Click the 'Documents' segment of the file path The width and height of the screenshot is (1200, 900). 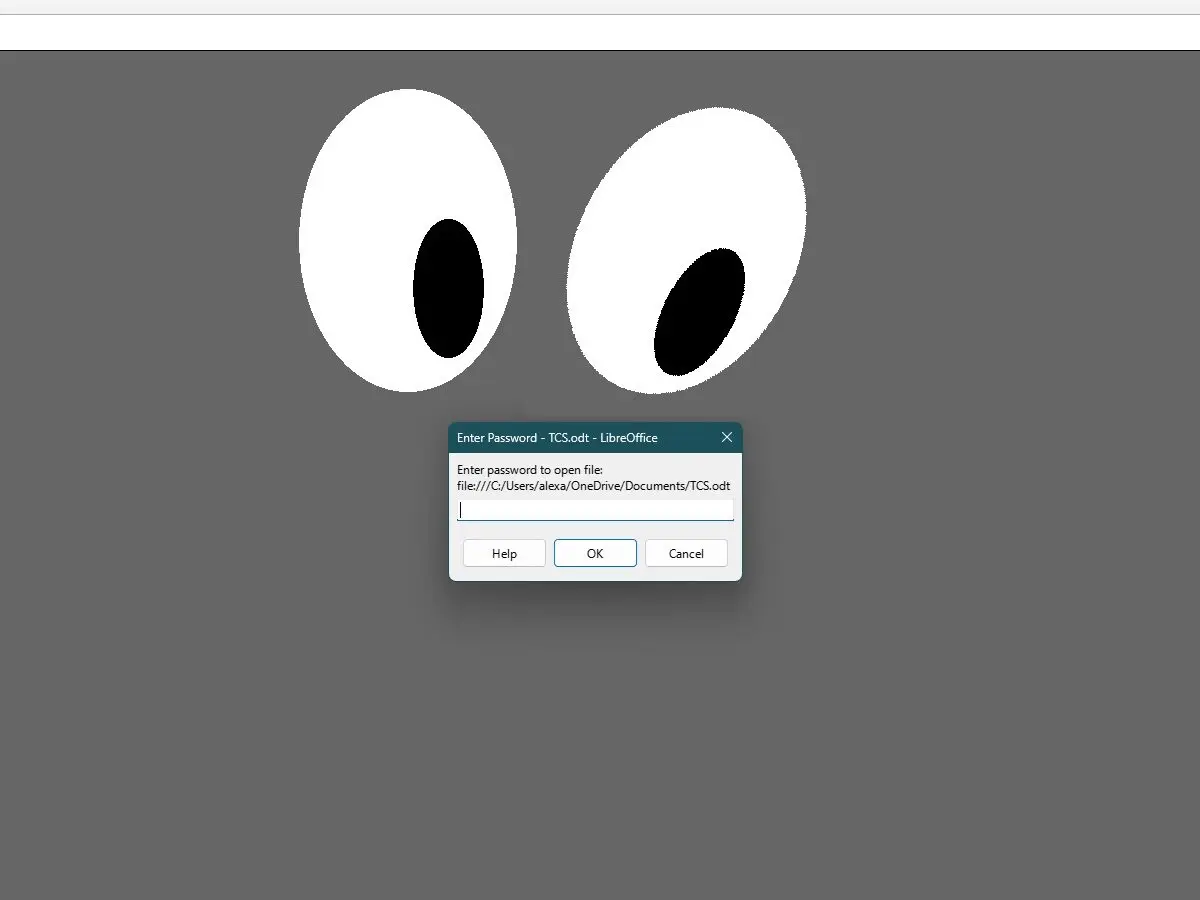(655, 485)
